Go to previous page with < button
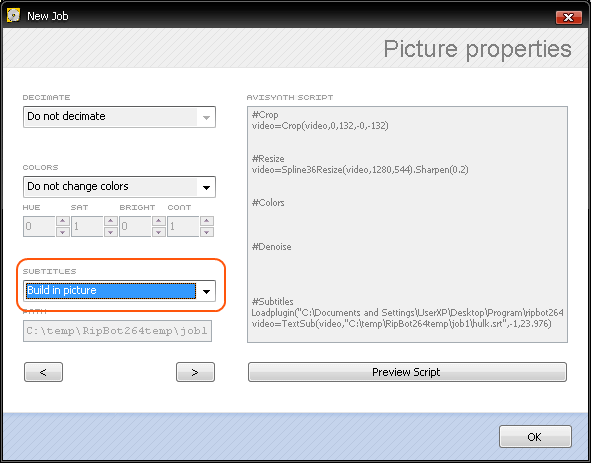Viewport: 591px width, 463px height. click(x=43, y=372)
